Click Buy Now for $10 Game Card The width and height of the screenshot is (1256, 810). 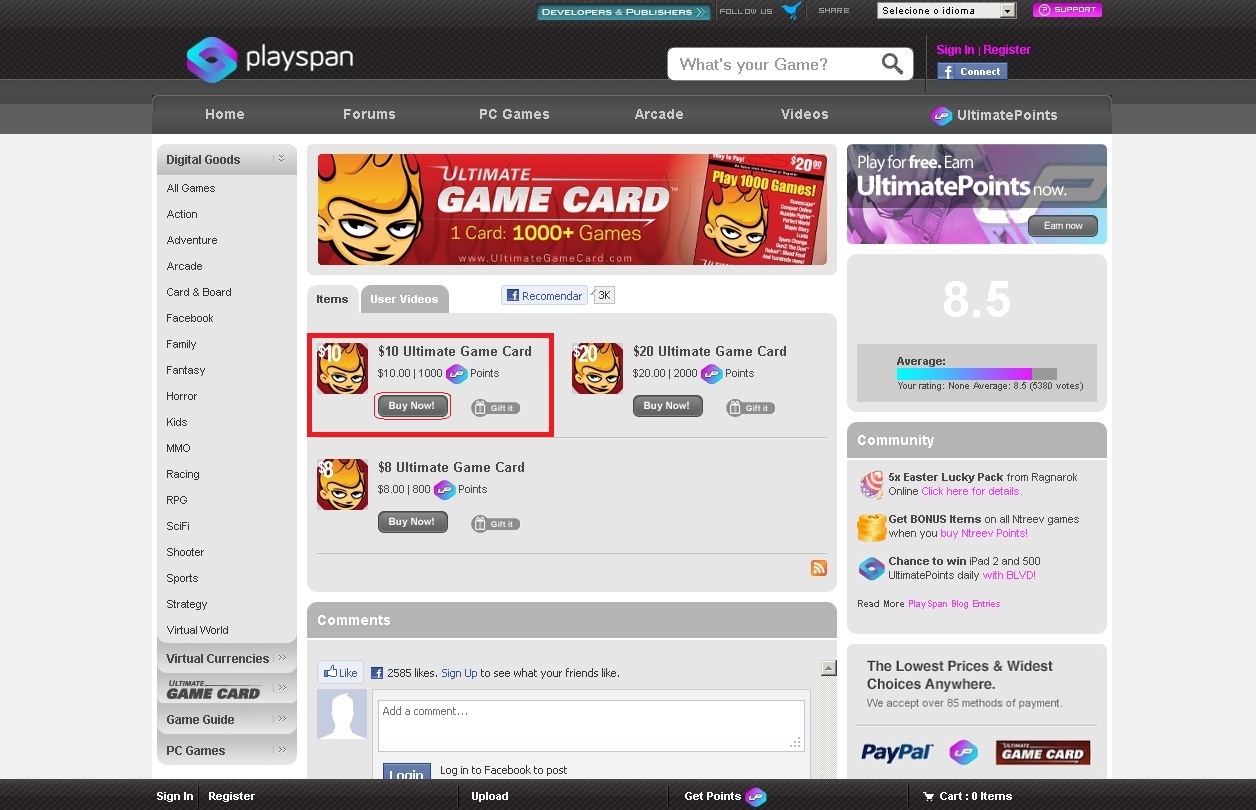(x=412, y=406)
